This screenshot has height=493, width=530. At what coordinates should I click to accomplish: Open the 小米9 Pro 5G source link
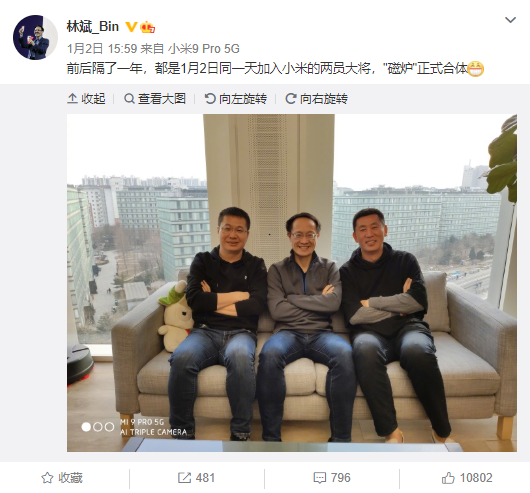(204, 49)
